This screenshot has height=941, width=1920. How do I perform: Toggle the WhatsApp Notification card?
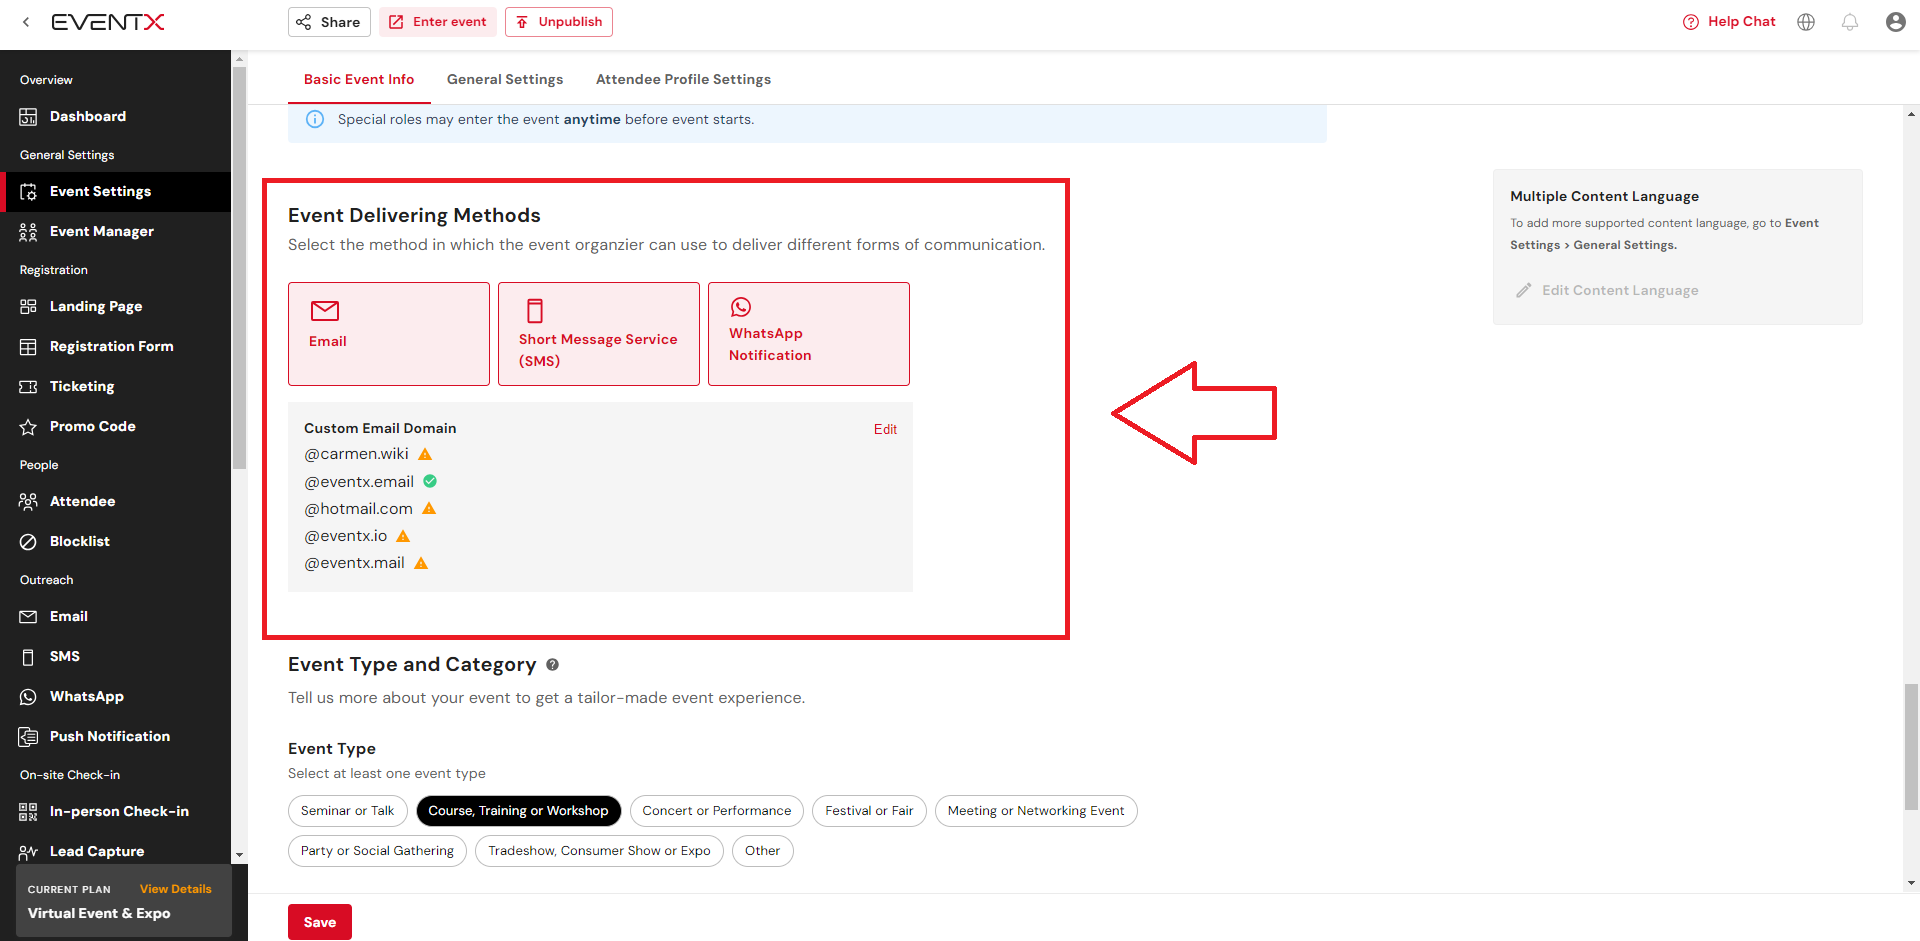click(x=809, y=334)
